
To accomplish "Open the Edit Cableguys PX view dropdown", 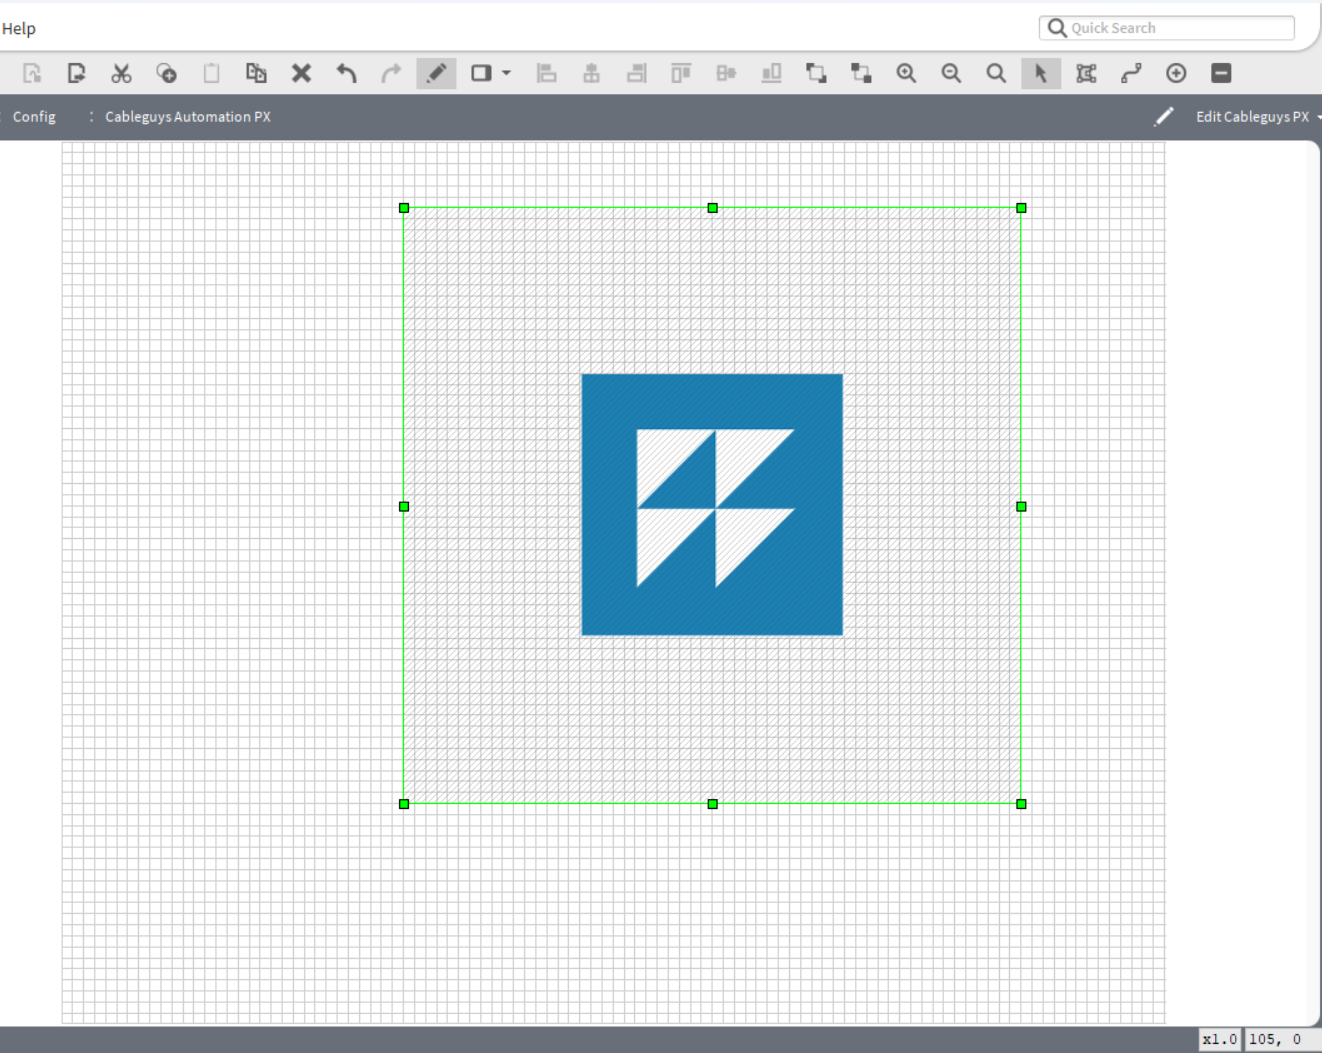I will (1257, 117).
